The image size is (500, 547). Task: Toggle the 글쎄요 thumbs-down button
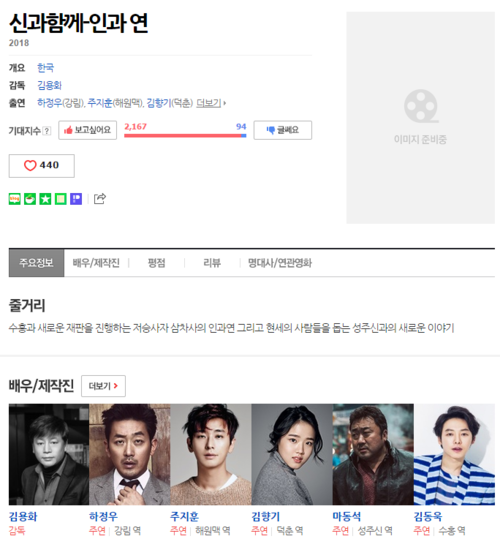pyautogui.click(x=283, y=130)
